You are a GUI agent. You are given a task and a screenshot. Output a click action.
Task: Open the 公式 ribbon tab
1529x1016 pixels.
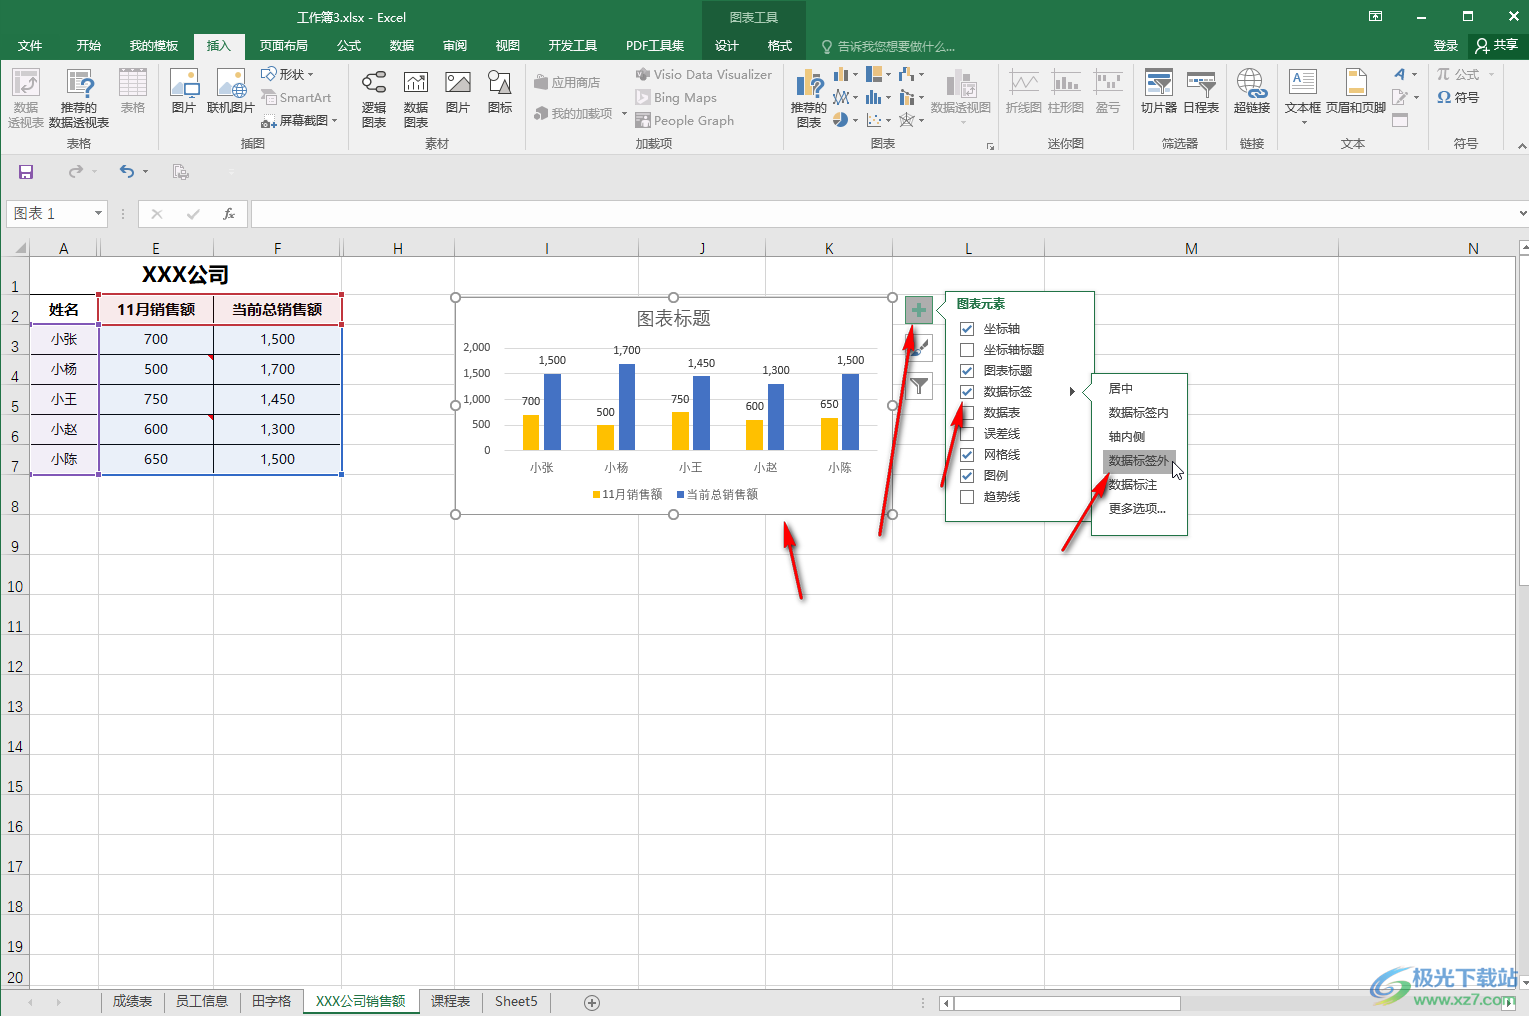coord(349,45)
